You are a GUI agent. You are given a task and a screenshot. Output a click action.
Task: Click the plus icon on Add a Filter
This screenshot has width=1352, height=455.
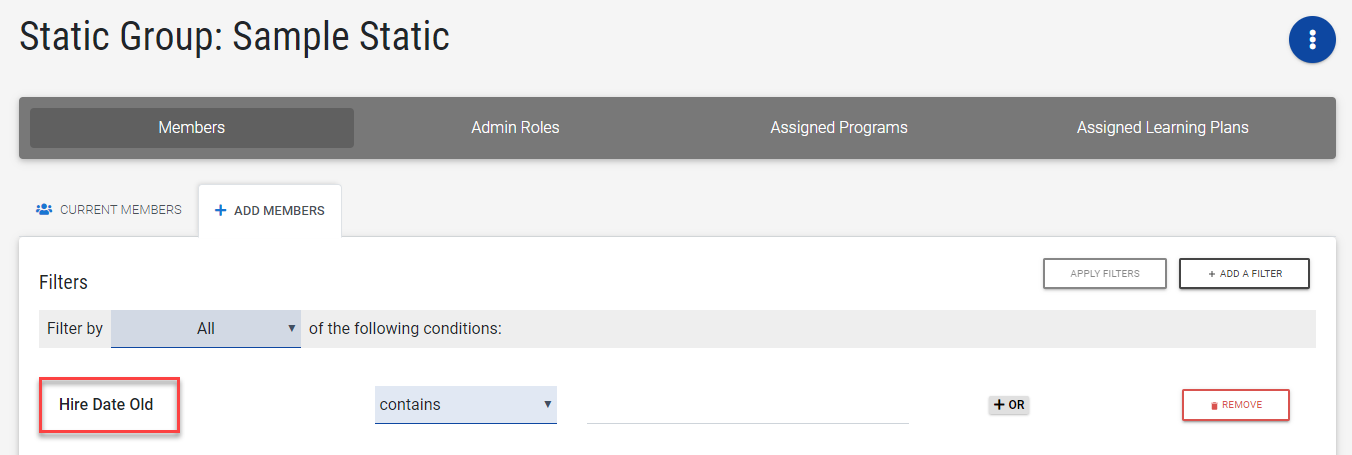coord(1212,273)
